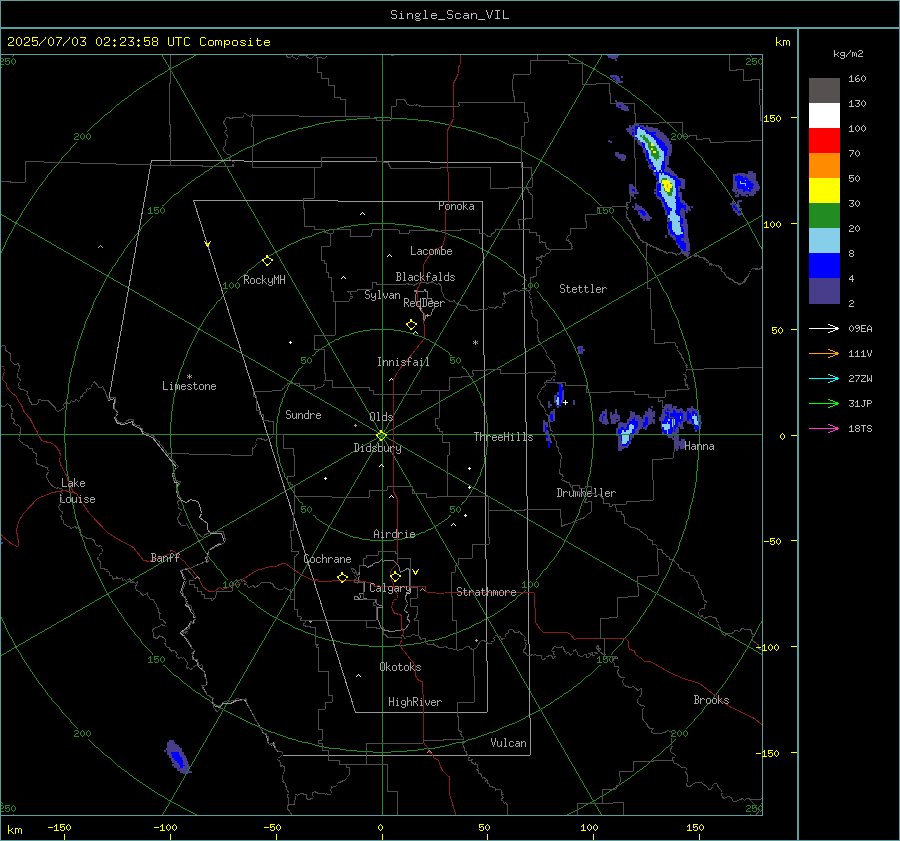Image resolution: width=900 pixels, height=841 pixels.
Task: Click the Limestone label
Action: (x=189, y=386)
